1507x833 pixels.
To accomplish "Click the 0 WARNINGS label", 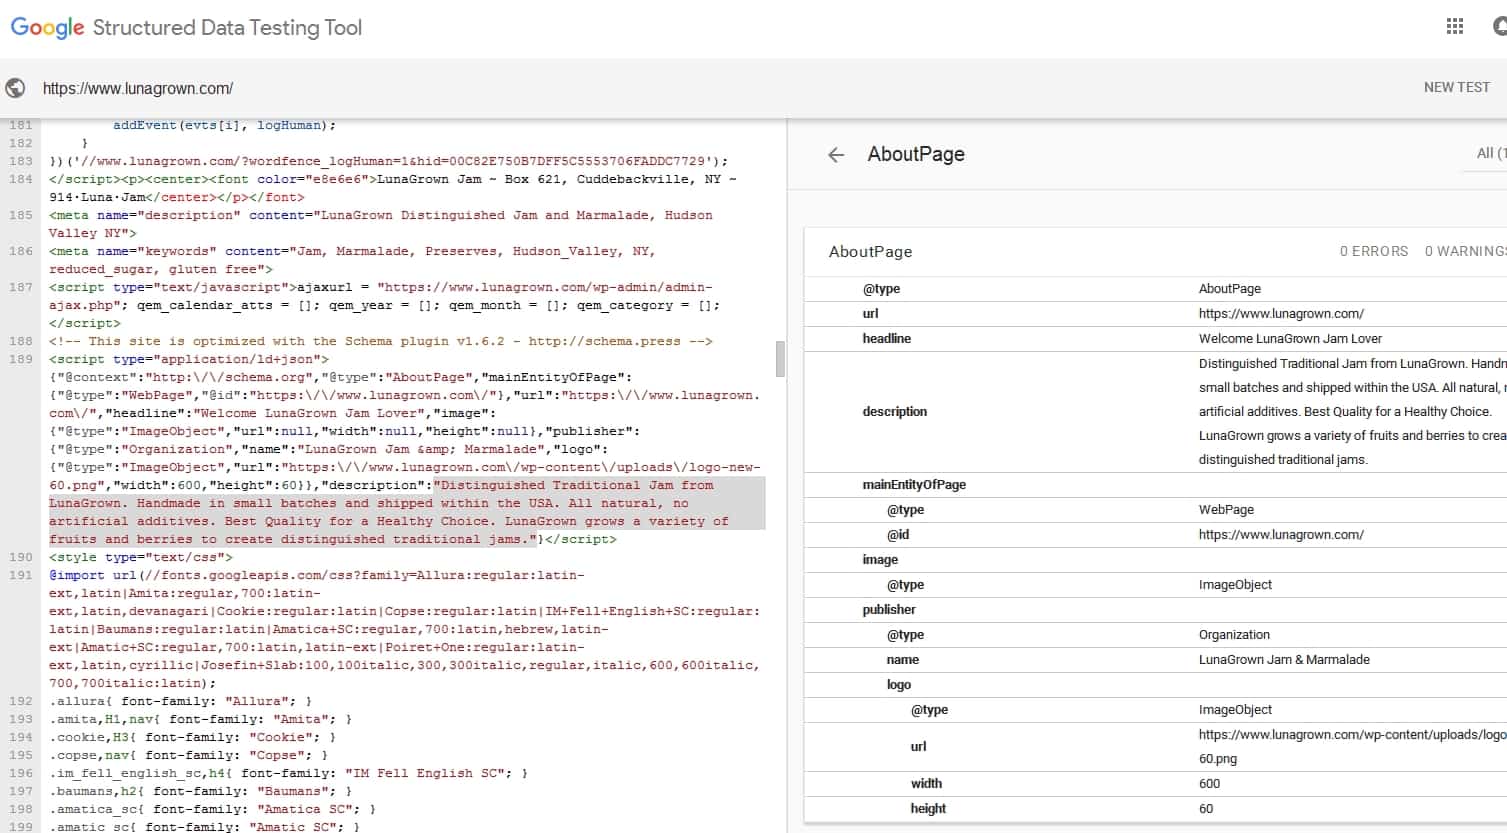I will (x=1465, y=251).
